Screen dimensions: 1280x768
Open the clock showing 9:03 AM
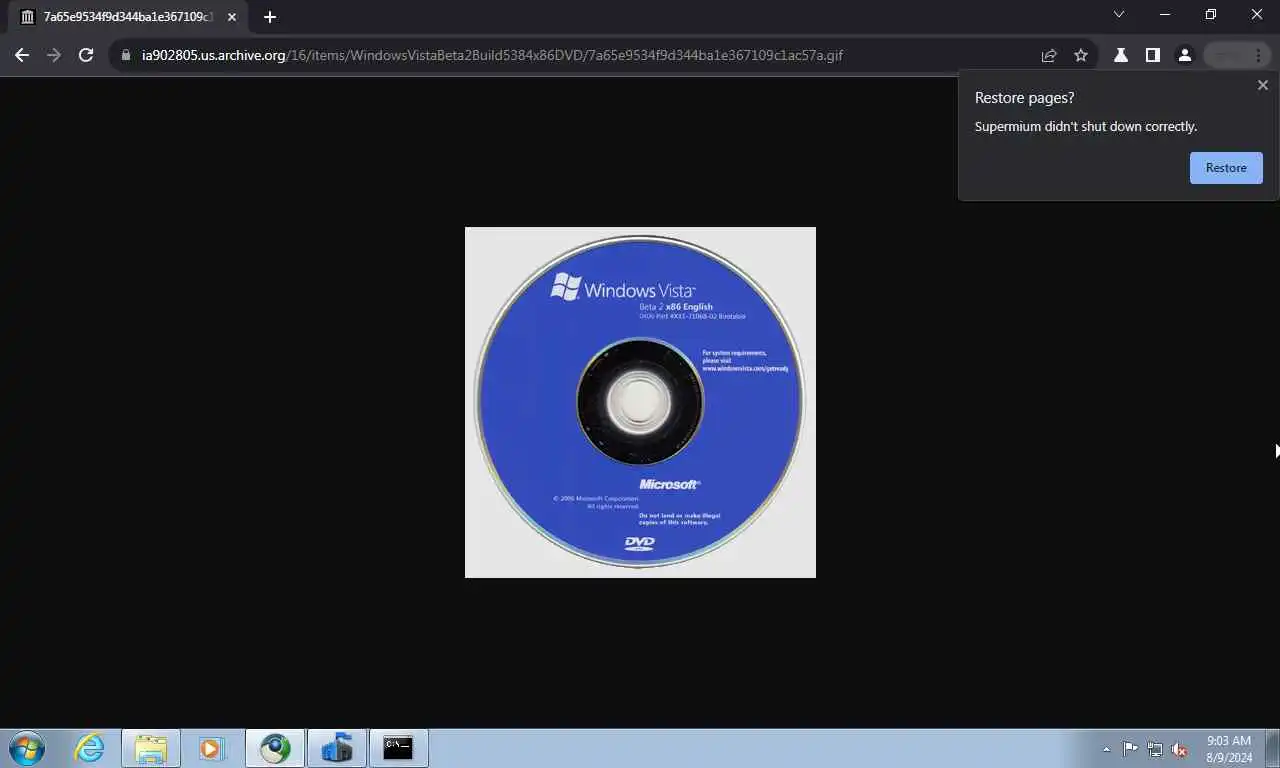(1229, 749)
